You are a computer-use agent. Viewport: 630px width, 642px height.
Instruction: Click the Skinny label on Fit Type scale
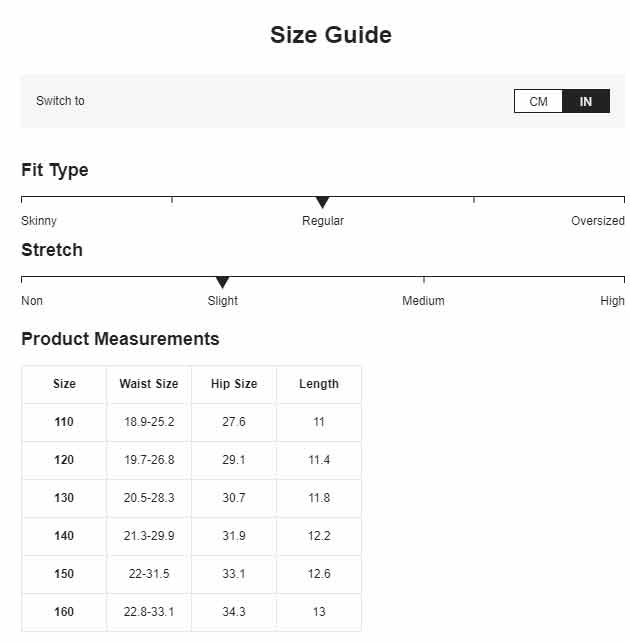point(39,221)
